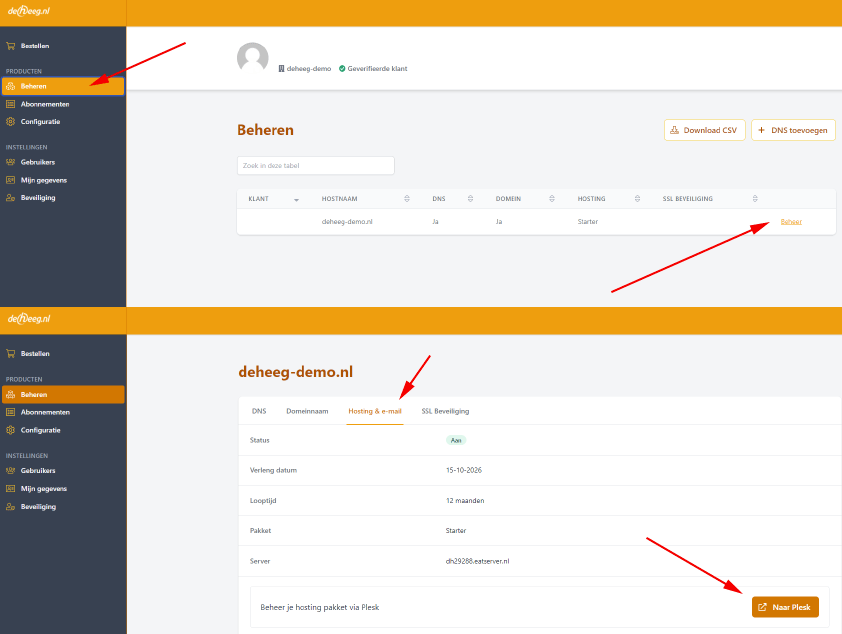Image resolution: width=842 pixels, height=634 pixels.
Task: Click the deheeg.nl logo in top panel
Action: click(x=28, y=11)
